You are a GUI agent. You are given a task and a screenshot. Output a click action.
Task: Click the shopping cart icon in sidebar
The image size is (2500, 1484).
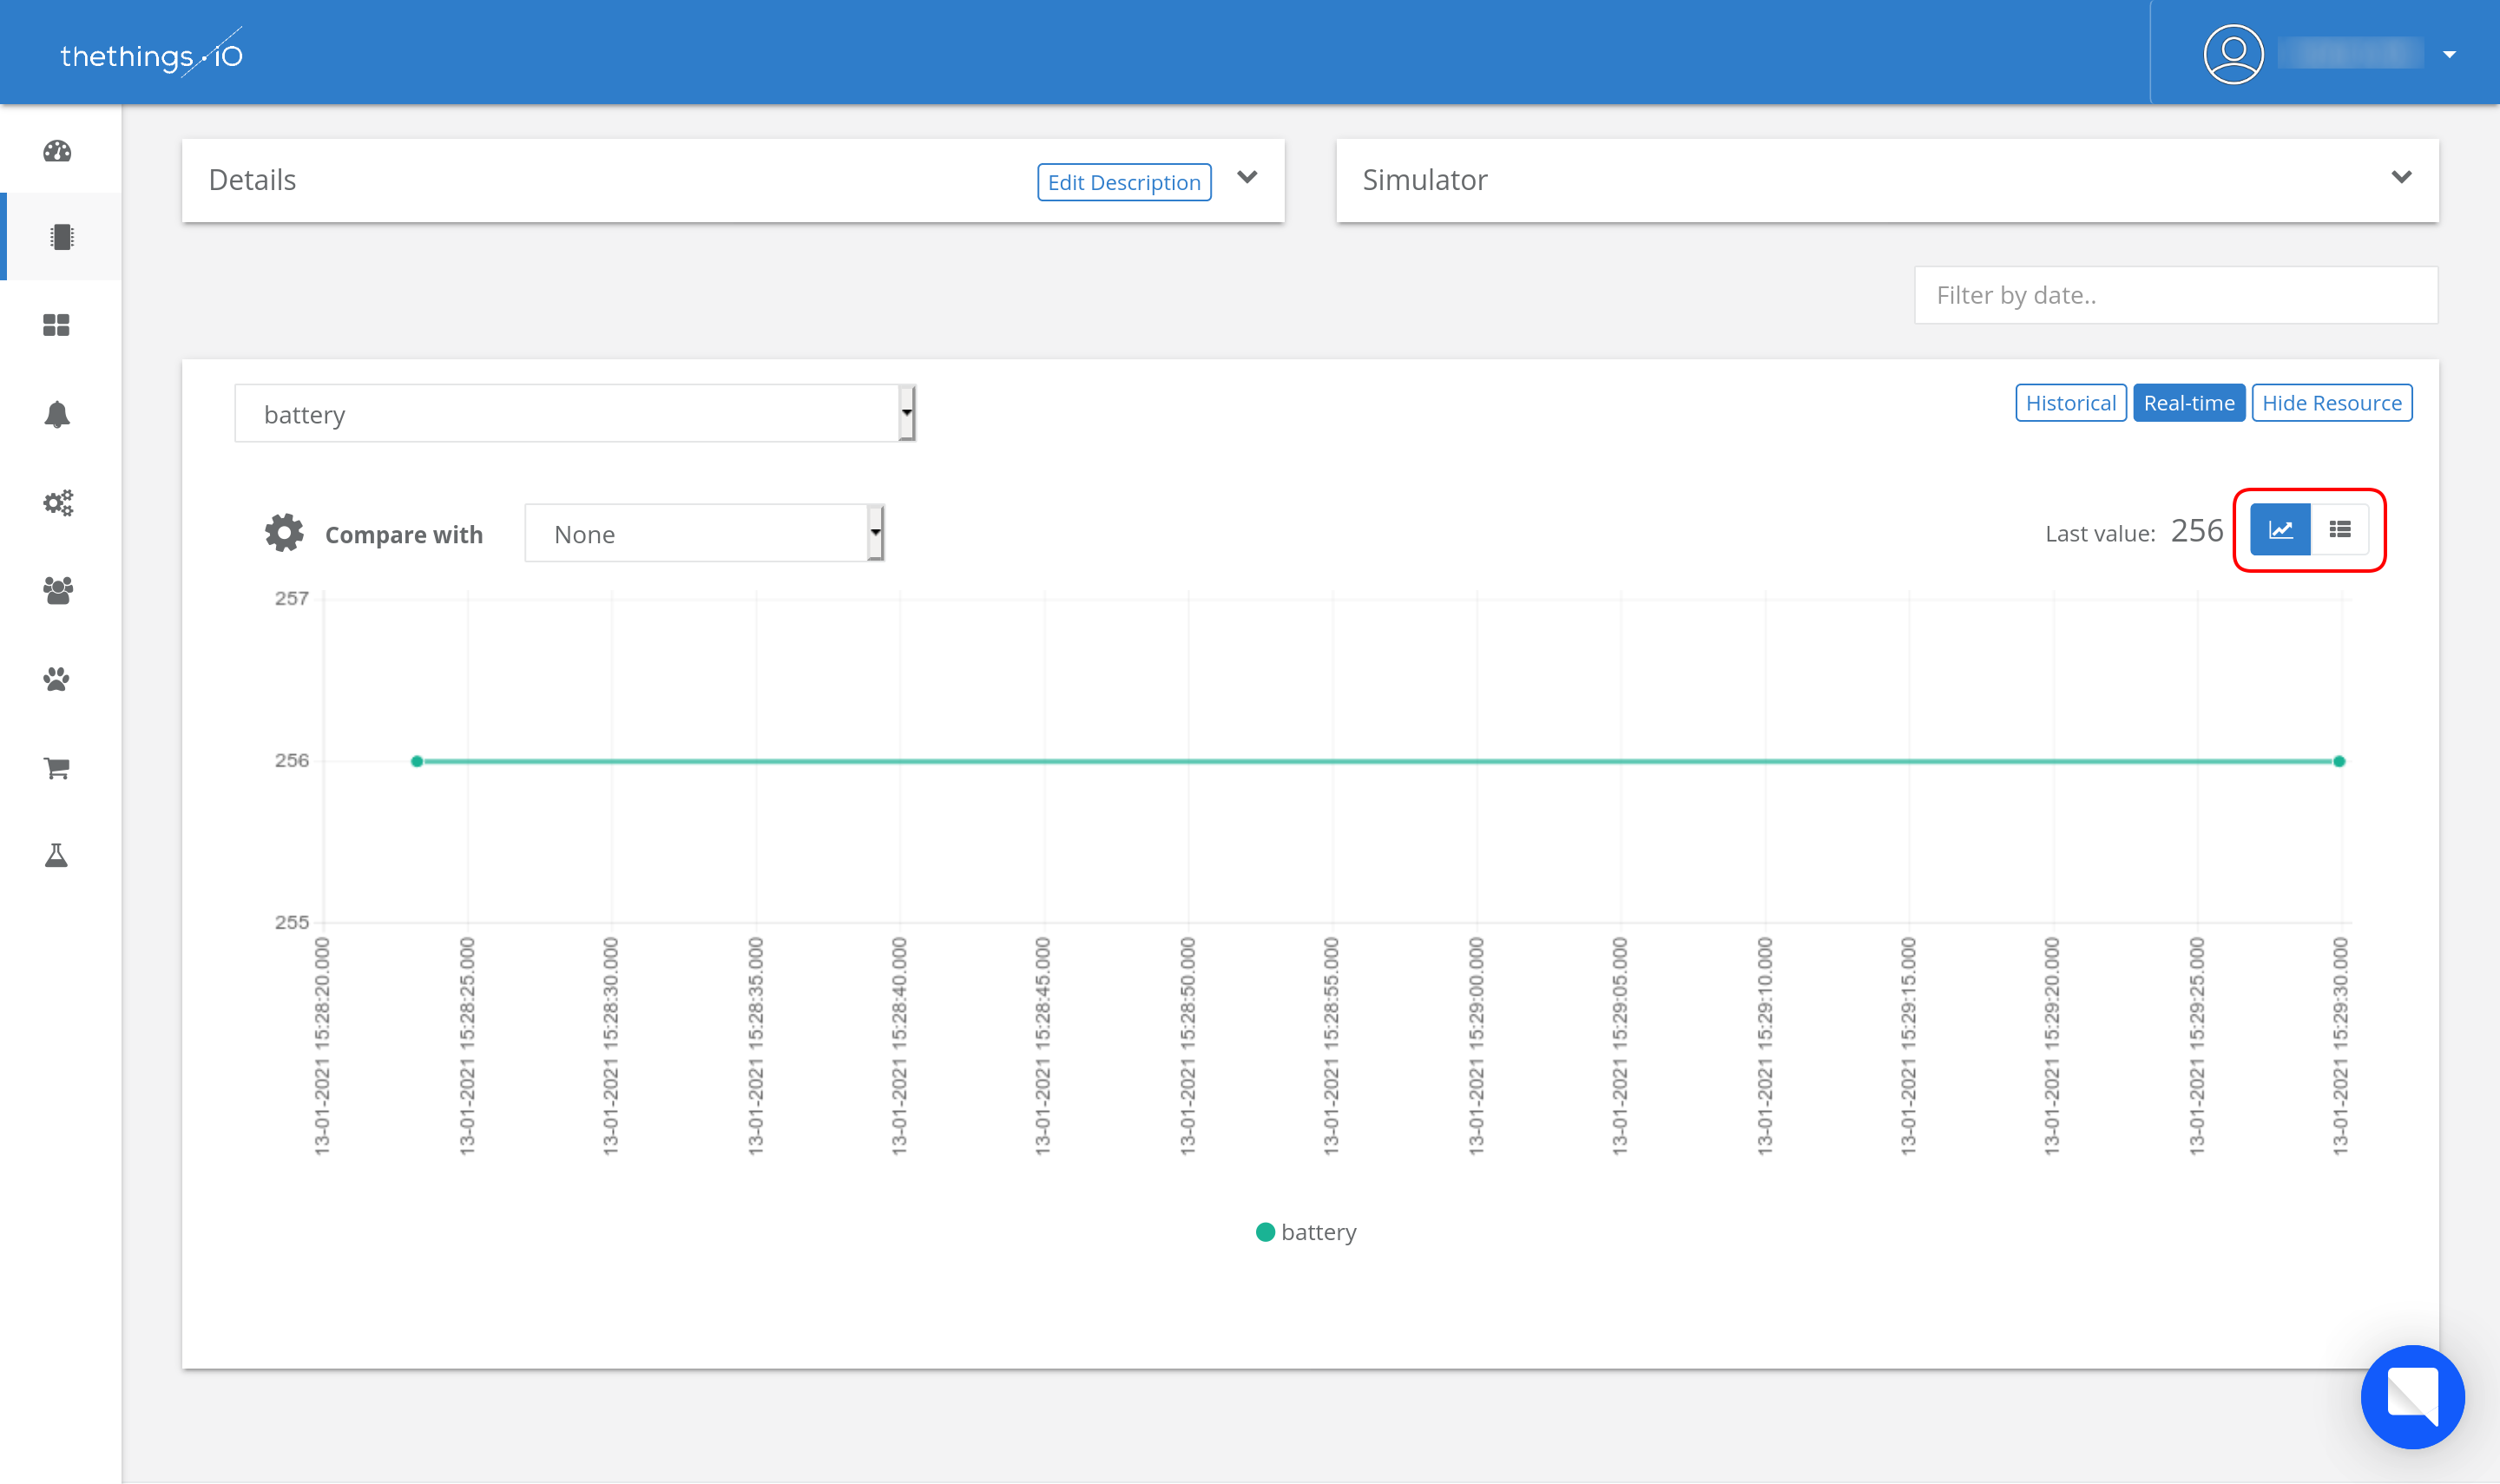pyautogui.click(x=57, y=767)
